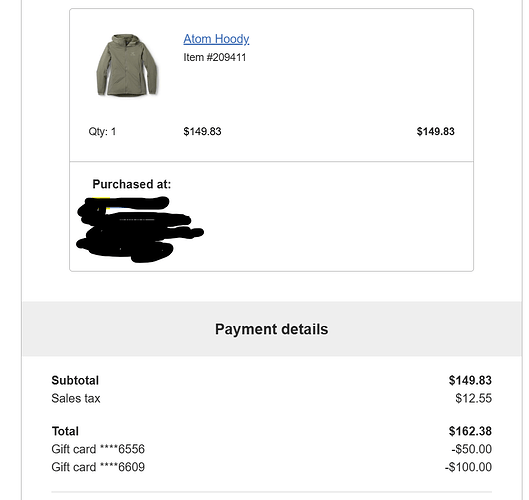The height and width of the screenshot is (500, 529).
Task: Click the Sales tax label
Action: coord(76,398)
